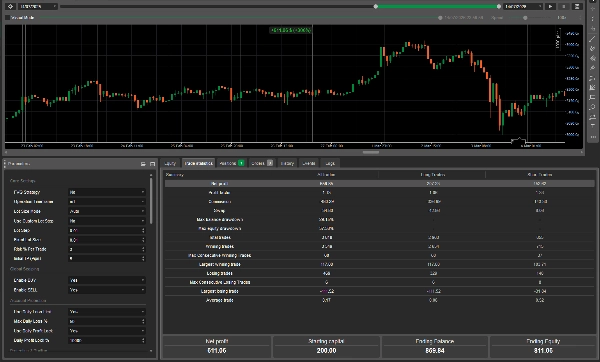
Task: Open the three-dots more tools menu in right toolbar
Action: (x=593, y=137)
